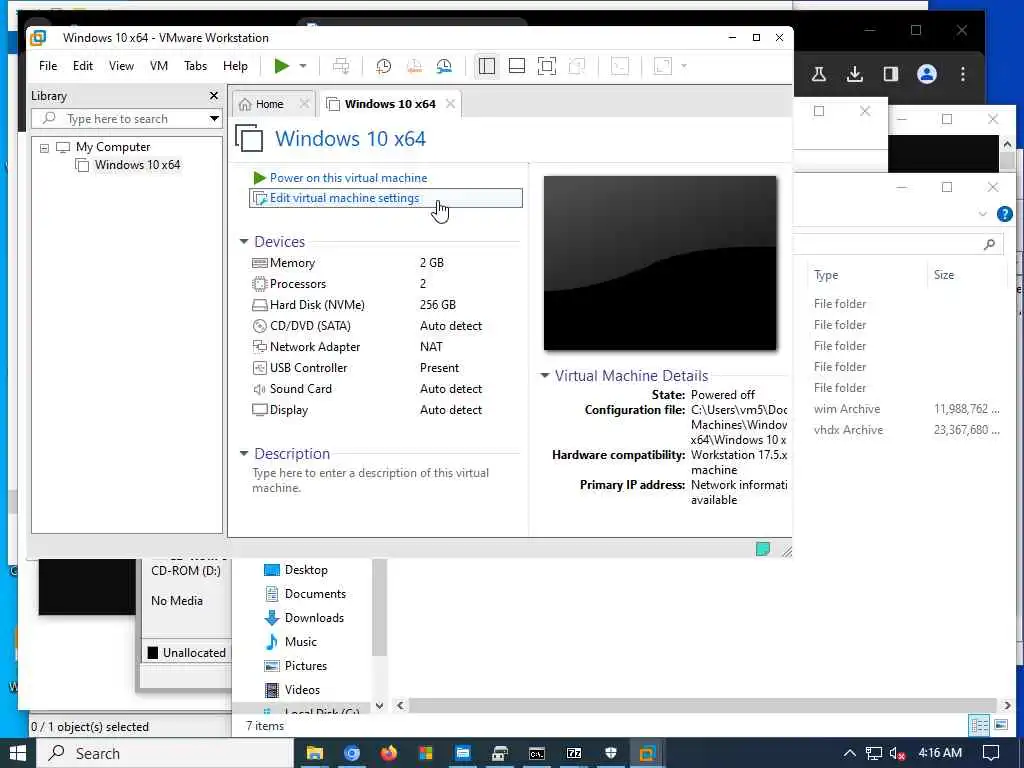Open the Edit menu
Screen dimensions: 1024x768
pos(83,66)
